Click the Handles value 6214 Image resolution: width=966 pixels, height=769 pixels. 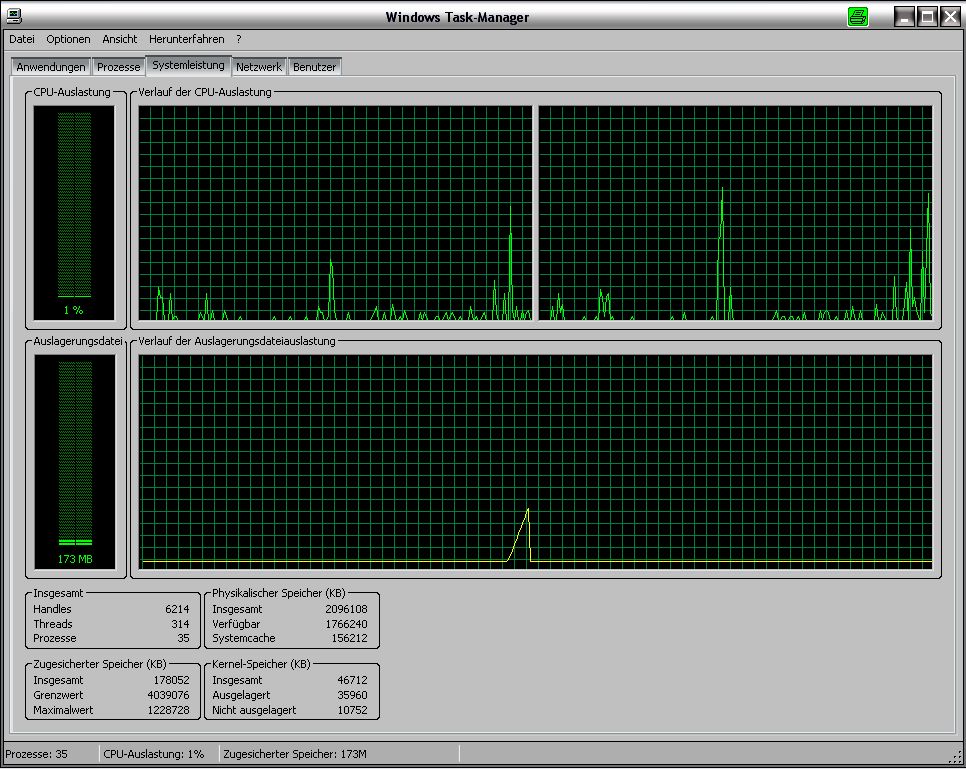(x=177, y=609)
